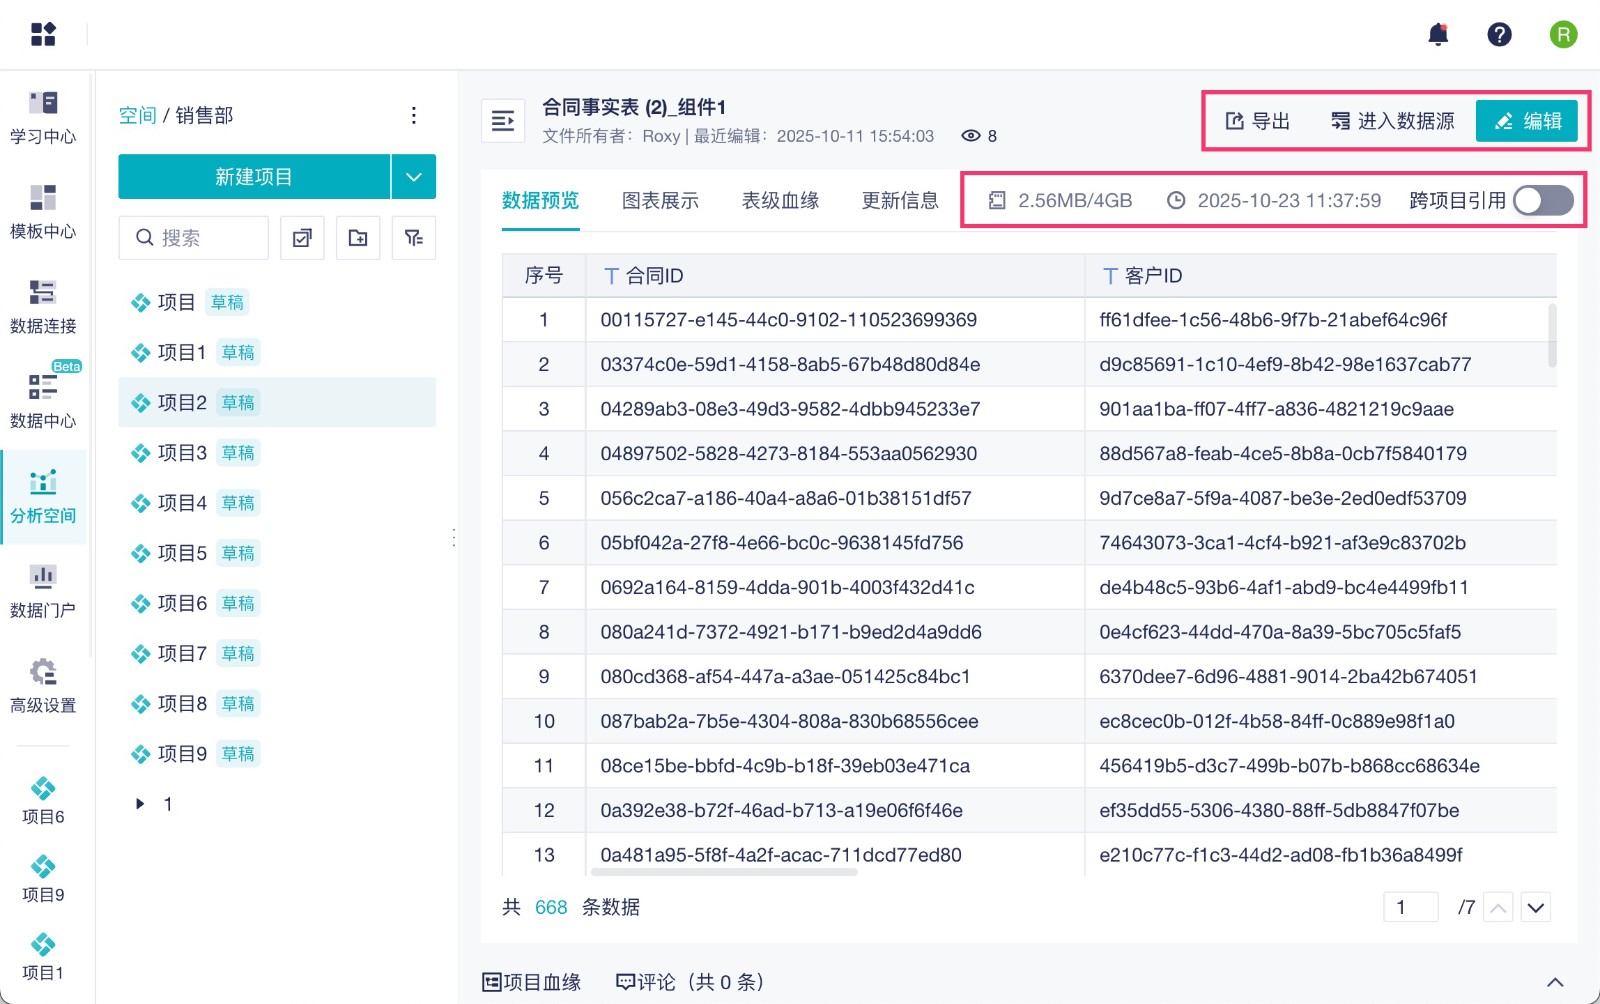Click the page number input field
Viewport: 1600px width, 1004px height.
(1411, 907)
